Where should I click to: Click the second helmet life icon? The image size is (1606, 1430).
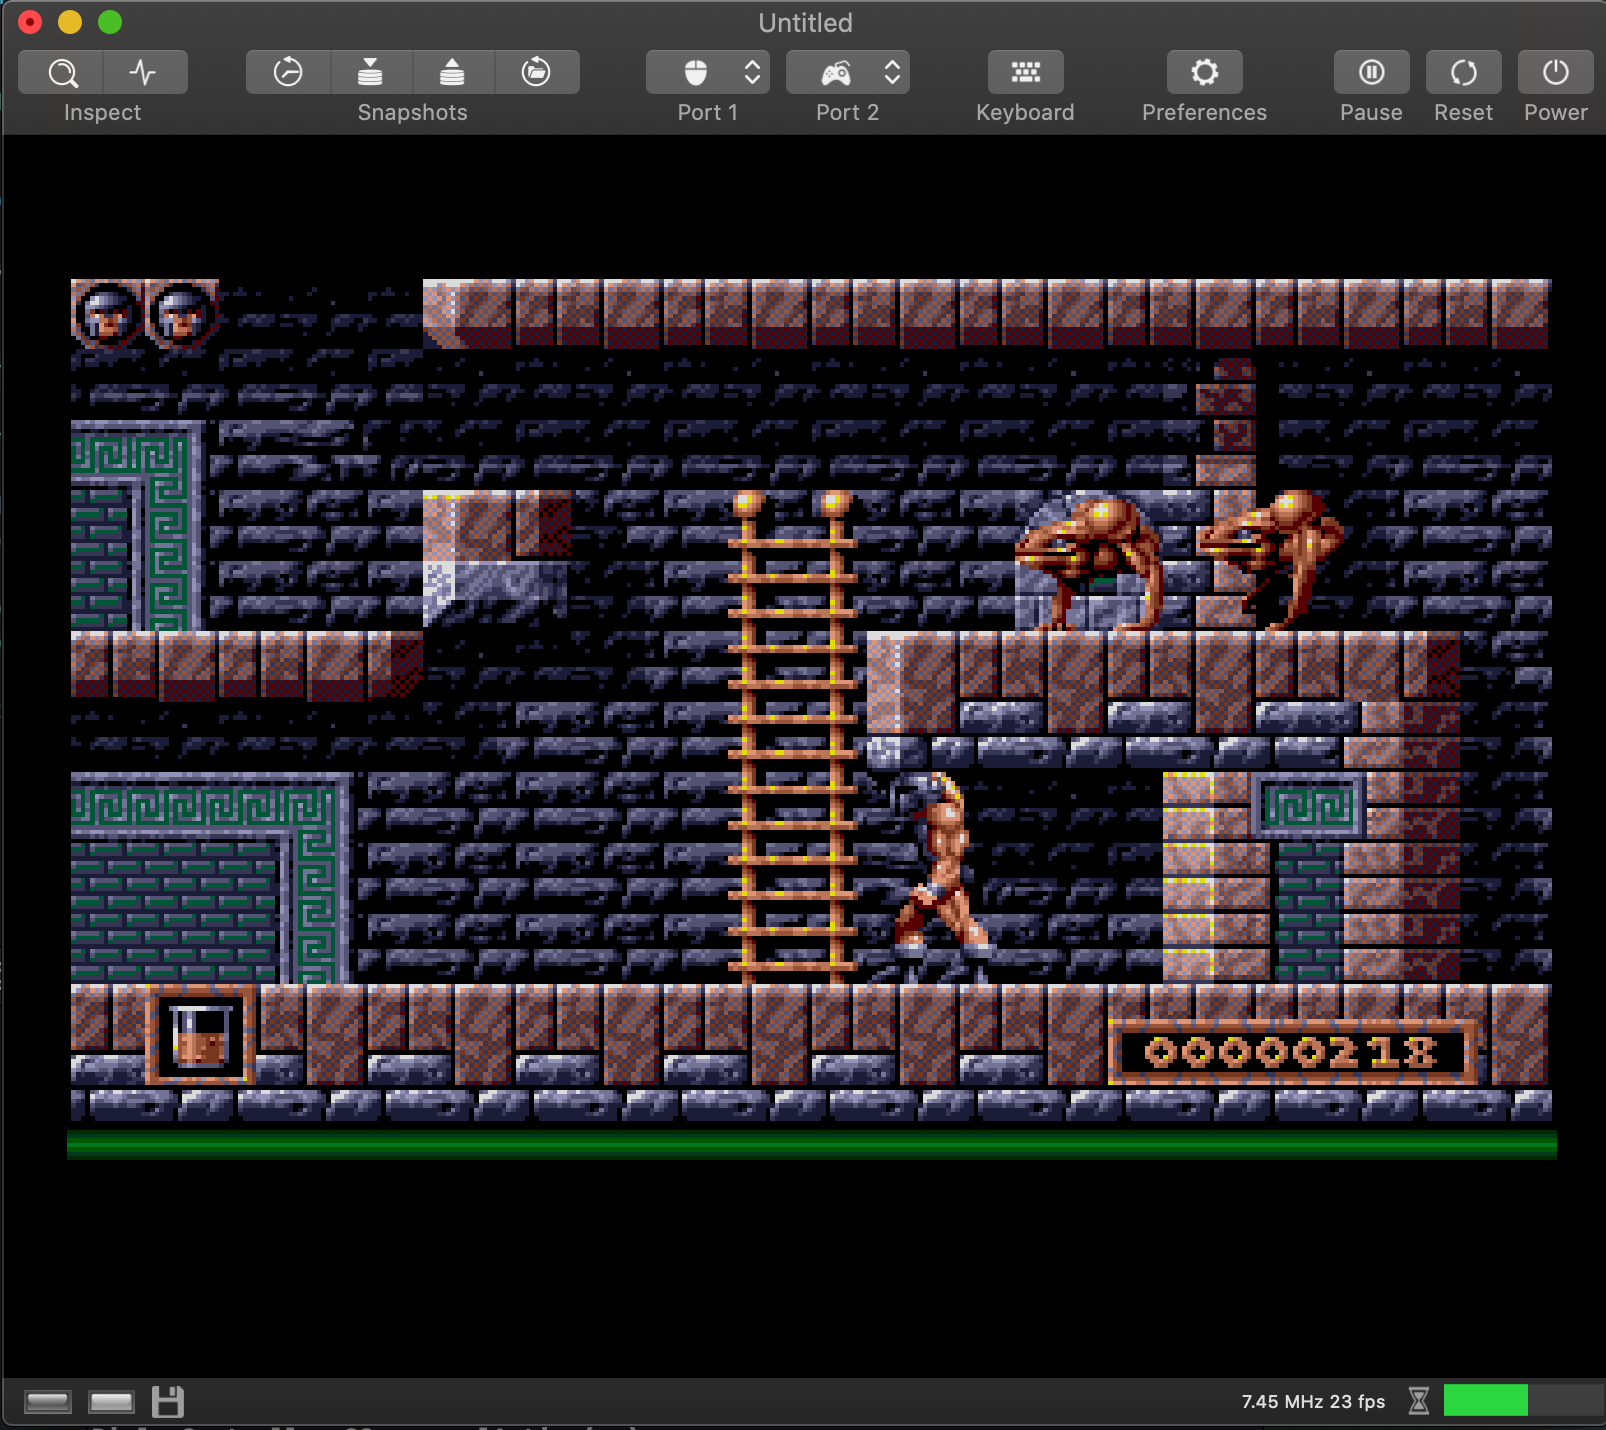pyautogui.click(x=181, y=315)
